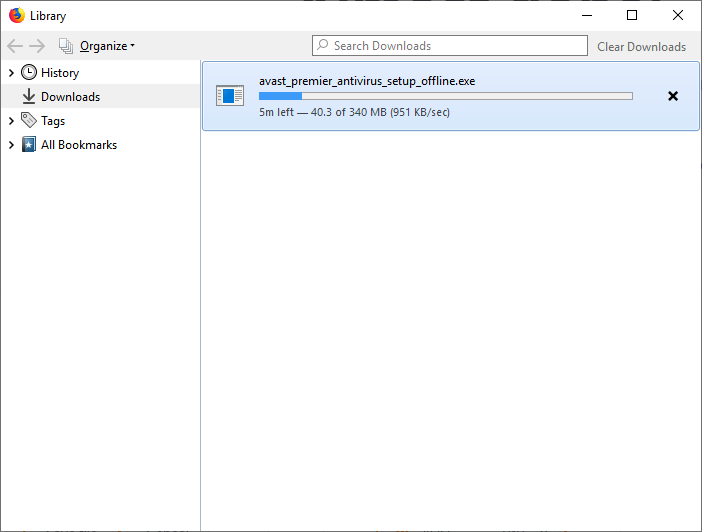Select All Bookmarks in sidebar

[79, 145]
